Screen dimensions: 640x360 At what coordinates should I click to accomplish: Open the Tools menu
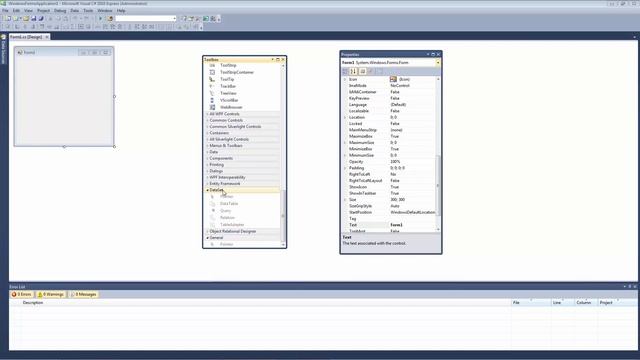pos(88,11)
